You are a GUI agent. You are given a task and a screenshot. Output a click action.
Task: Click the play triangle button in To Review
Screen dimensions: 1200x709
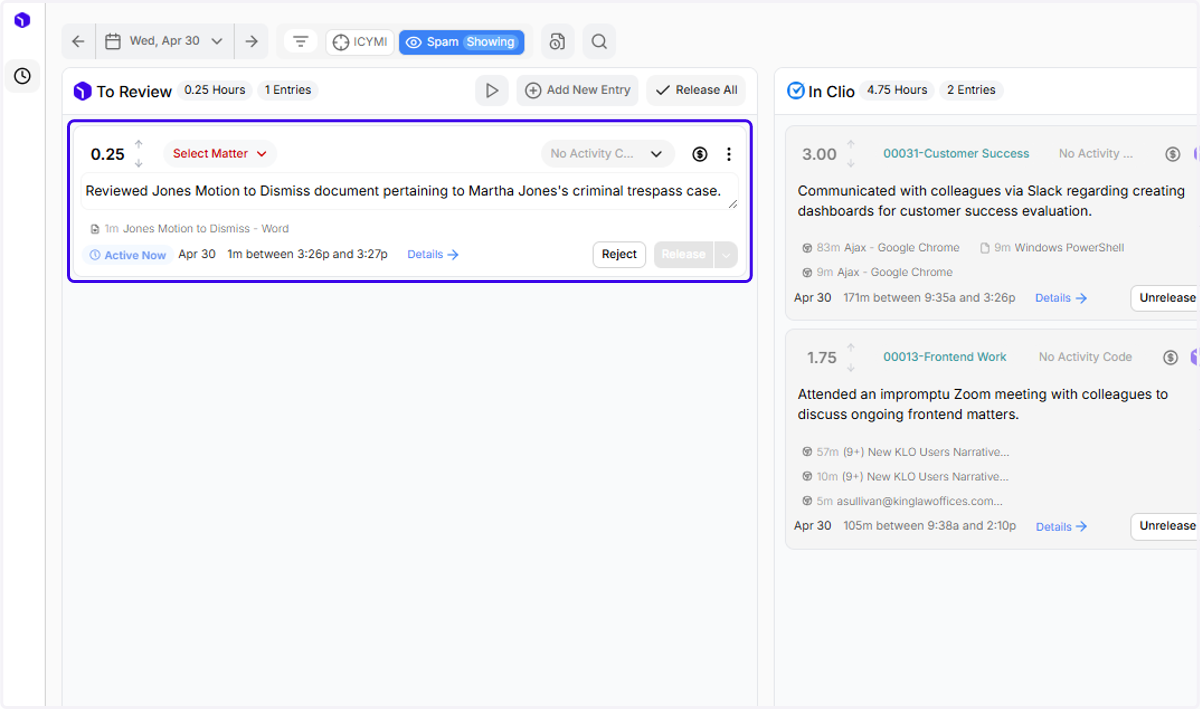[x=491, y=90]
